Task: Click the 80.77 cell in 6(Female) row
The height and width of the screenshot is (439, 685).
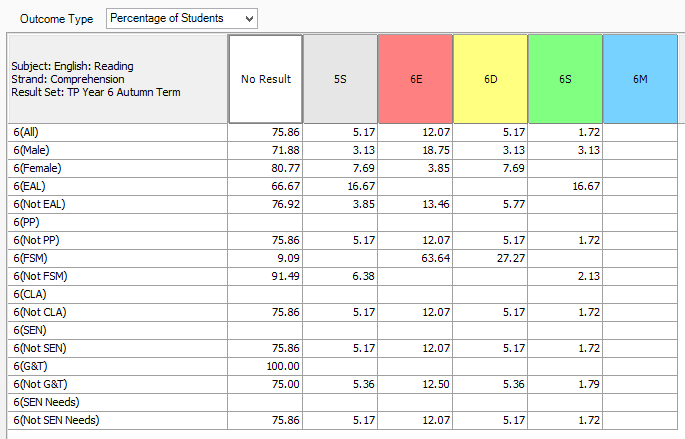Action: (x=265, y=168)
